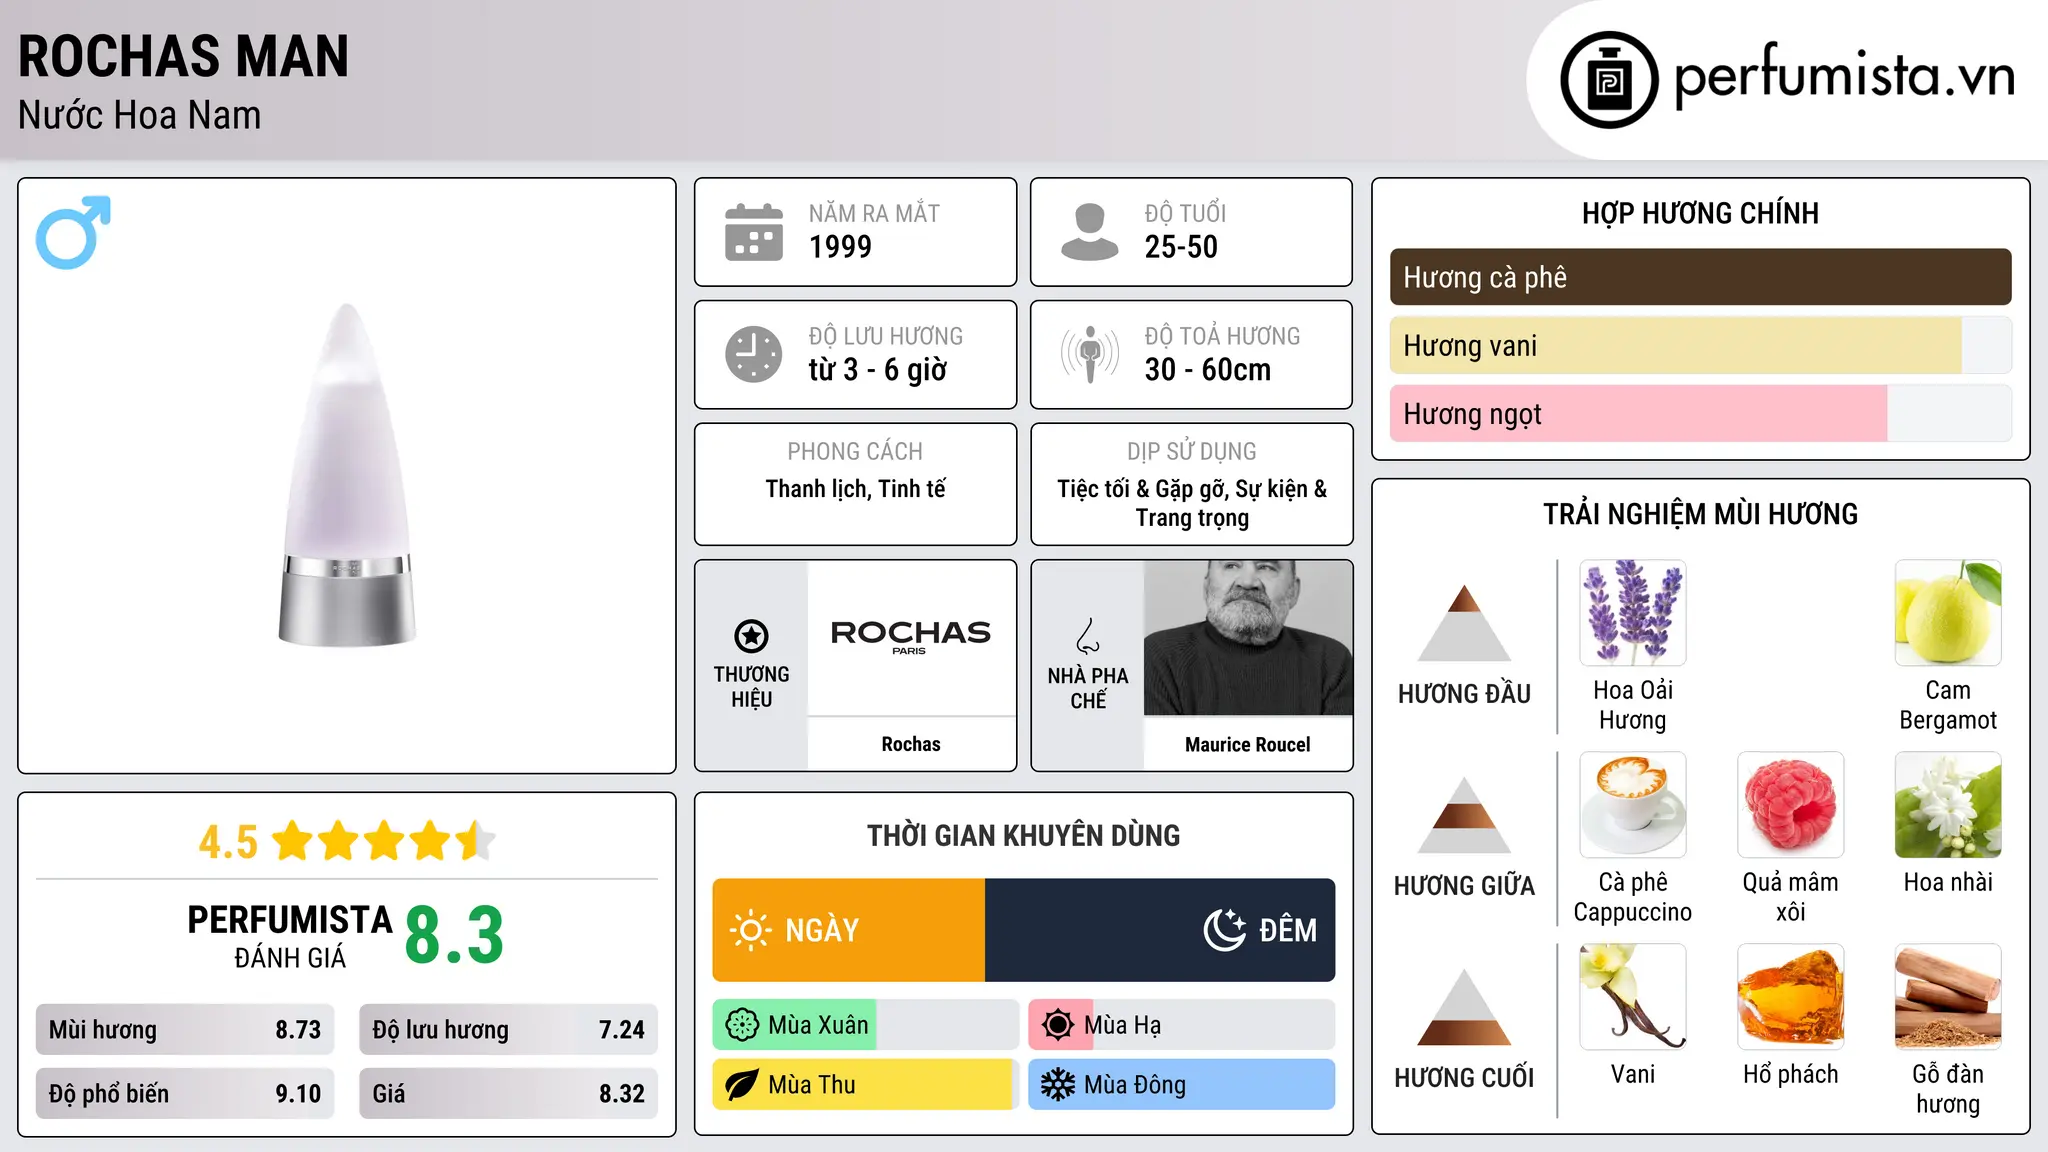The image size is (2048, 1152).
Task: Click the Trải nghiệm mùi hương heading
Action: (x=1700, y=514)
